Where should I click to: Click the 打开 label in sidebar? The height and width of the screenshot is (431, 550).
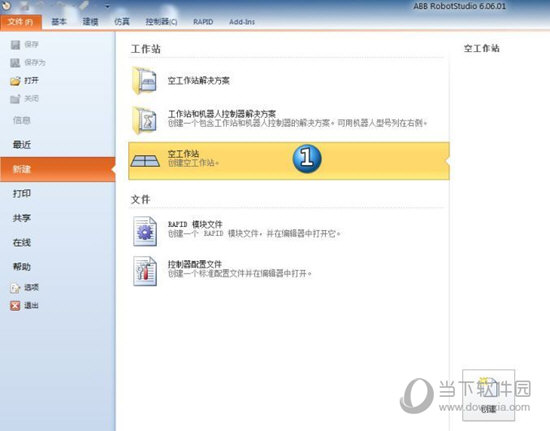click(31, 81)
